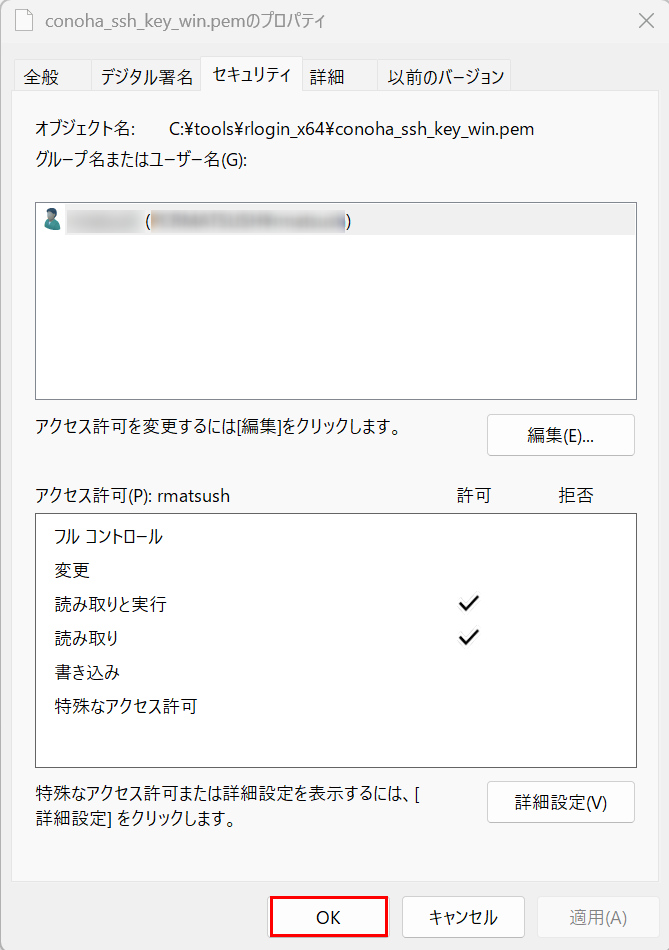Click the 読み取りと実行 allow checkmark
This screenshot has height=950, width=669.
pos(469,603)
